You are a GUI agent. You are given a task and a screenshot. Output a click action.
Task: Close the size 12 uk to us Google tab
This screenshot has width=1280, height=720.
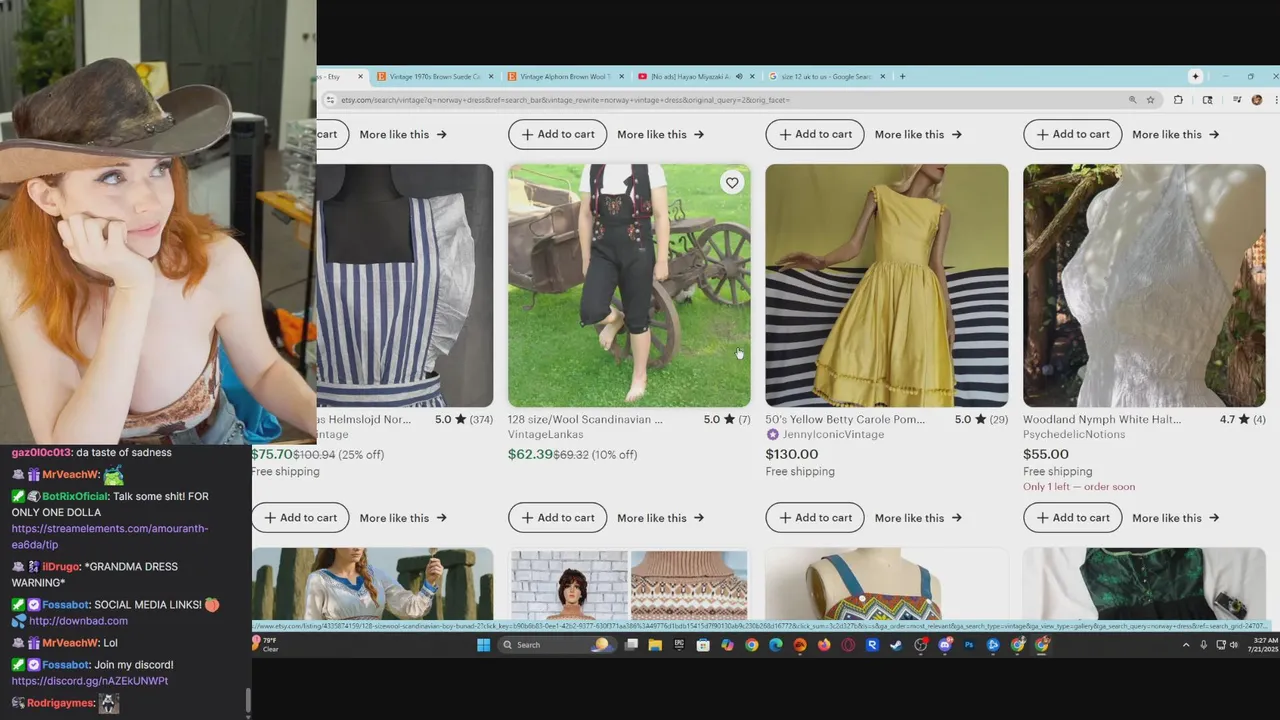[882, 76]
